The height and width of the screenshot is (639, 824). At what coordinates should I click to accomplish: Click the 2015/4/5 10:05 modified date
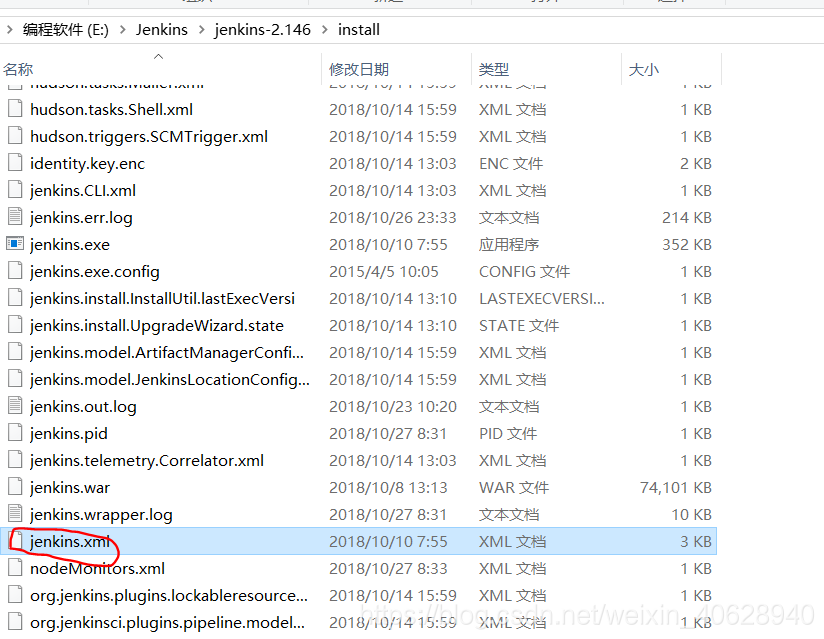(384, 272)
